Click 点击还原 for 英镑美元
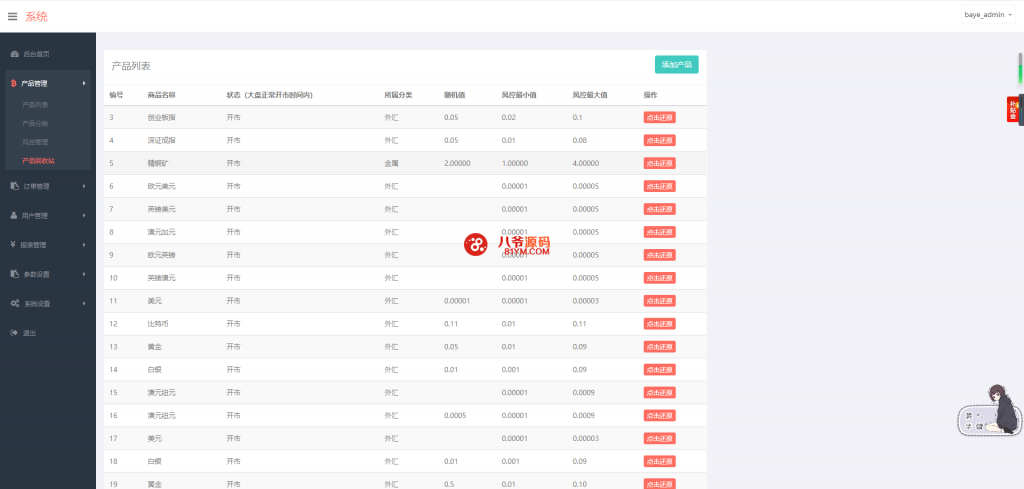Image resolution: width=1024 pixels, height=489 pixels. [660, 209]
